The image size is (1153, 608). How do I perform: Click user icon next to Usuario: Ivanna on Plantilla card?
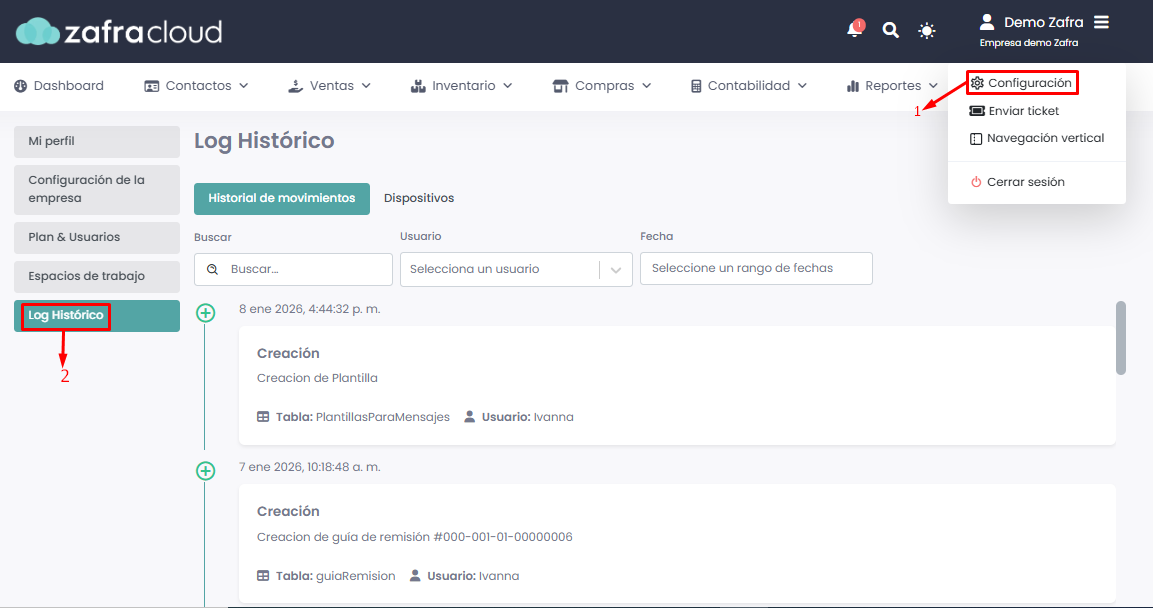470,417
